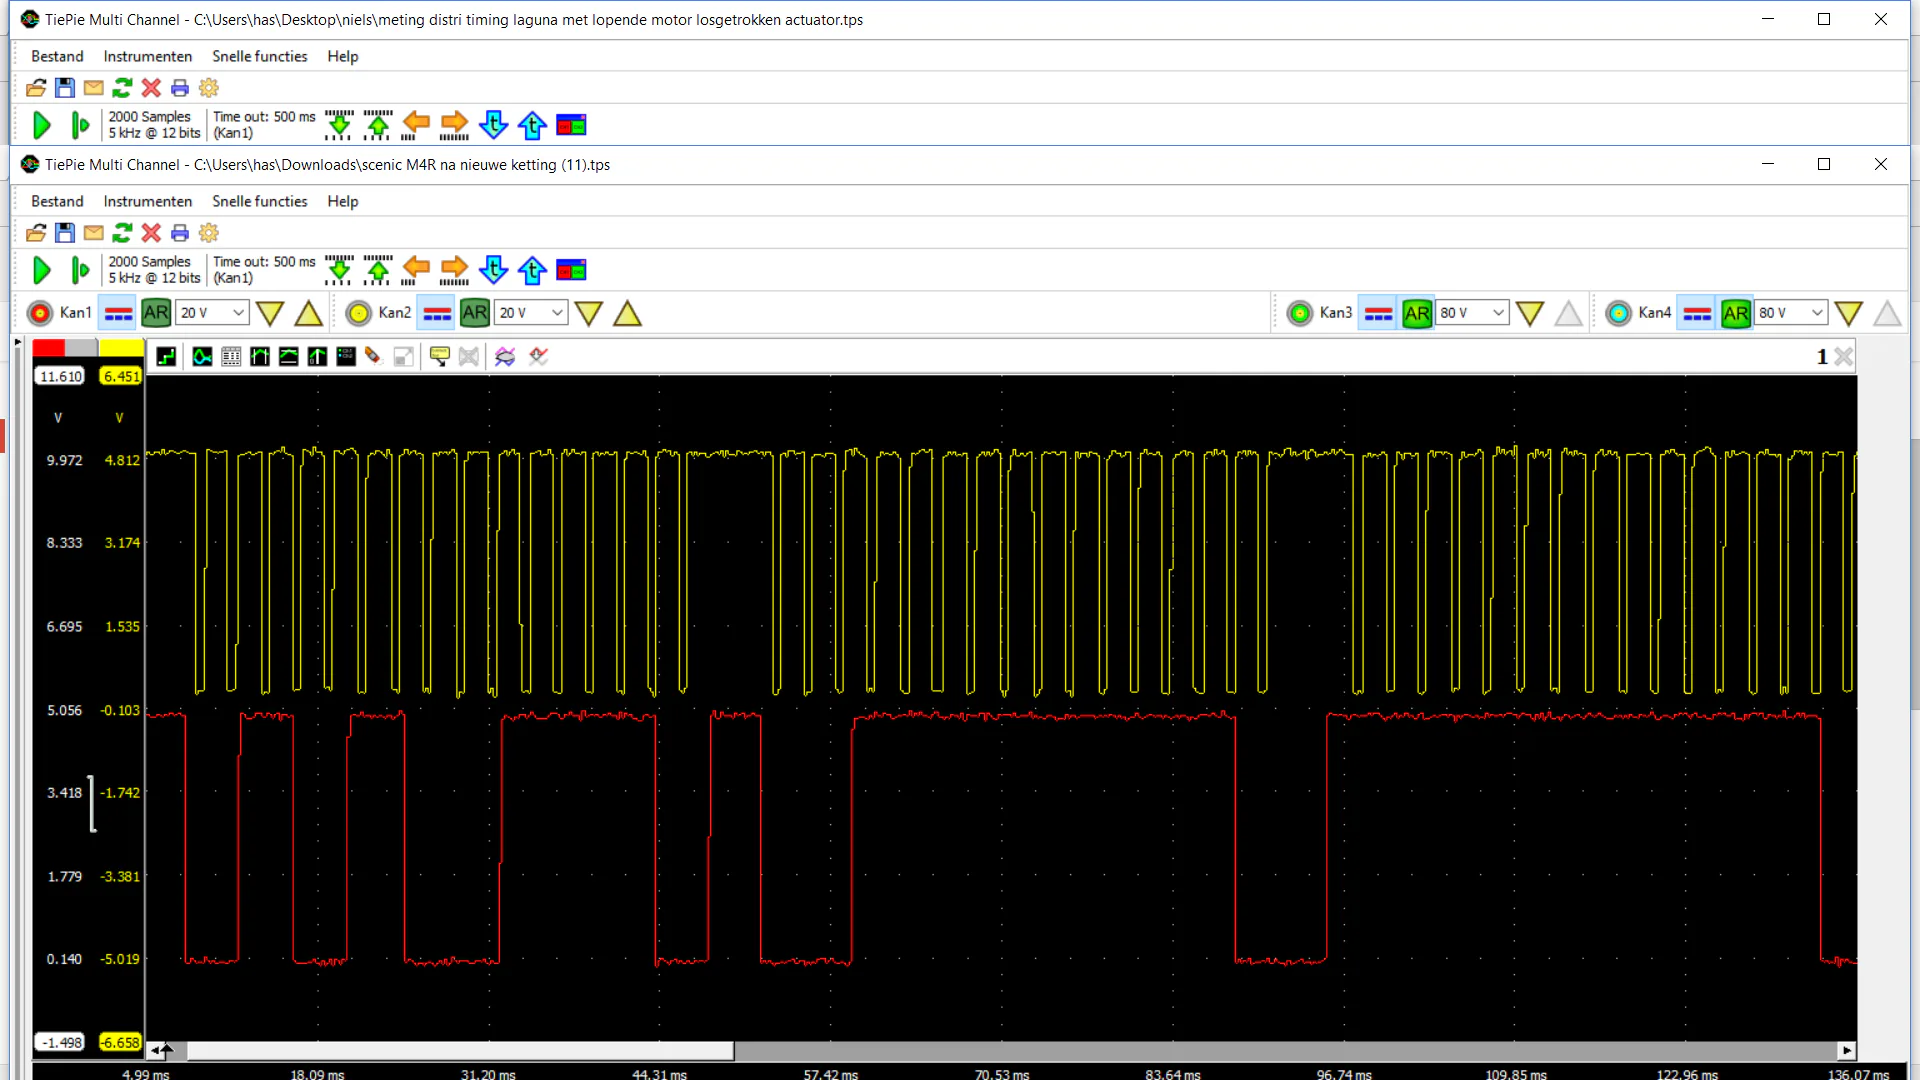Click the green down arrow sample icon

click(339, 270)
